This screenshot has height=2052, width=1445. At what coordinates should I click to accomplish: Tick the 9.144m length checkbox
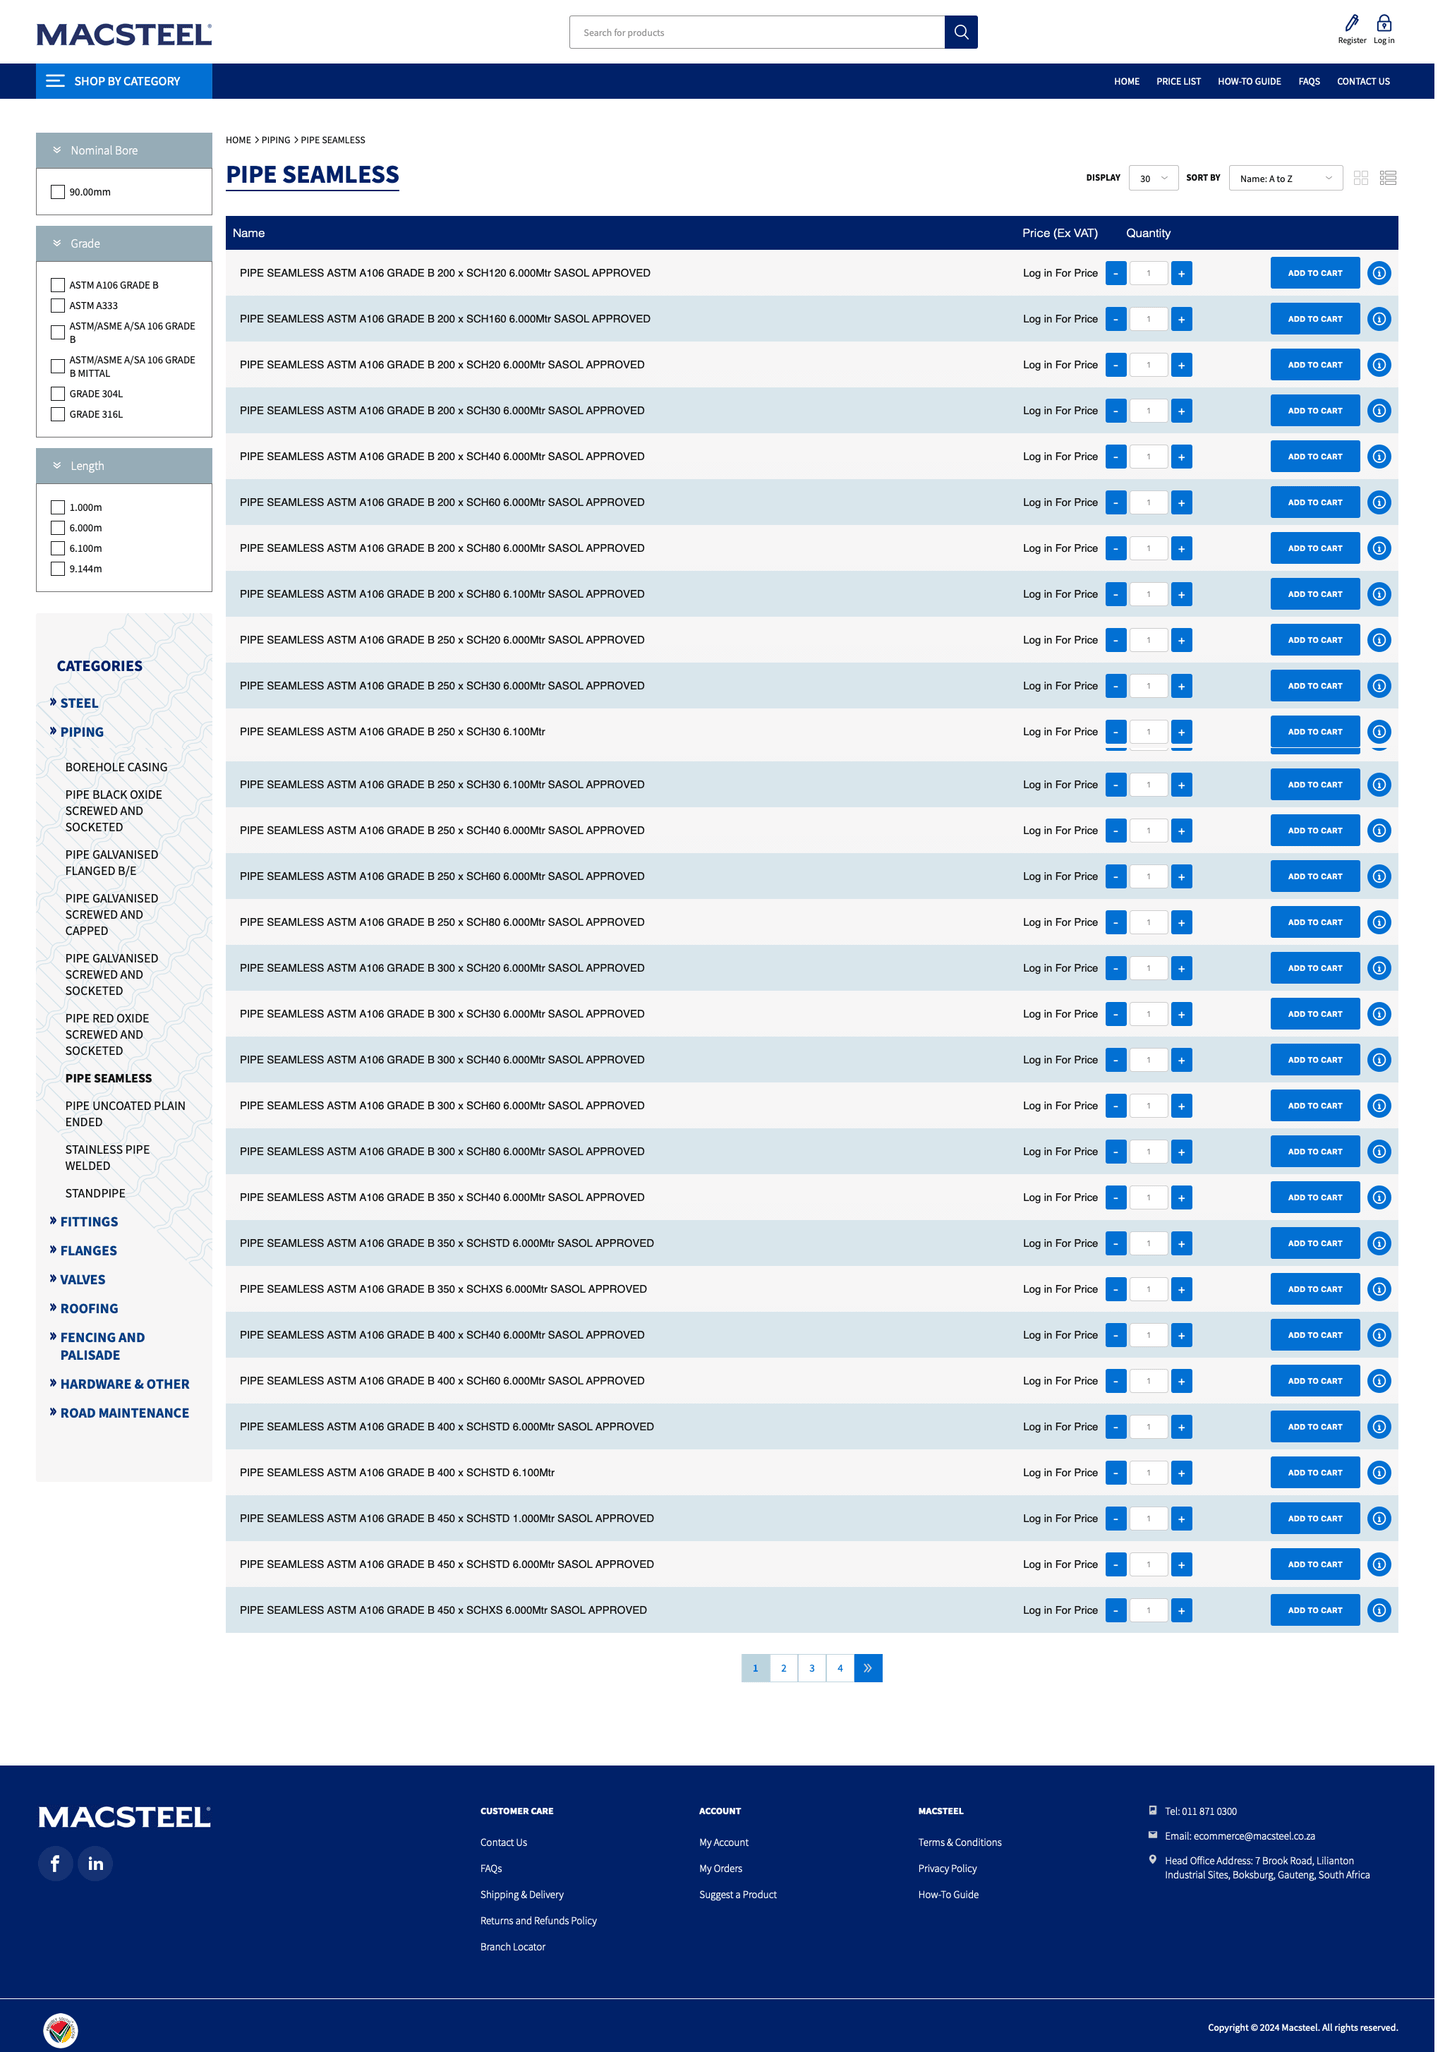[x=58, y=569]
